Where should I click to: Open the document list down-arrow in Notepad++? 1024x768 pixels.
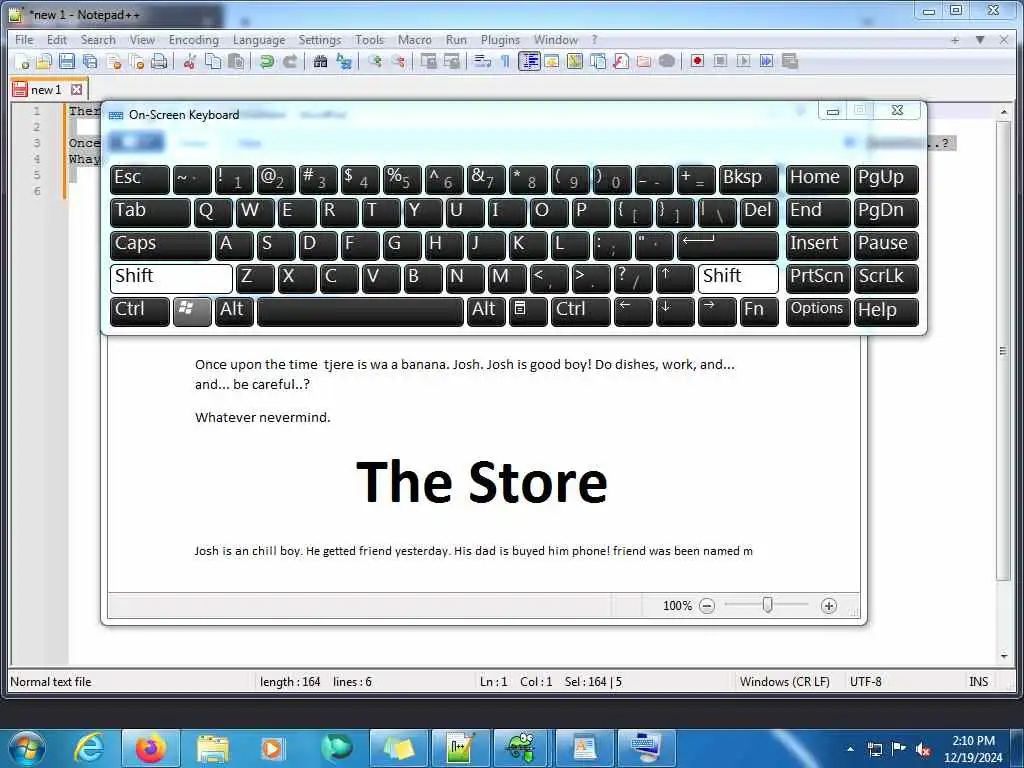tap(980, 40)
